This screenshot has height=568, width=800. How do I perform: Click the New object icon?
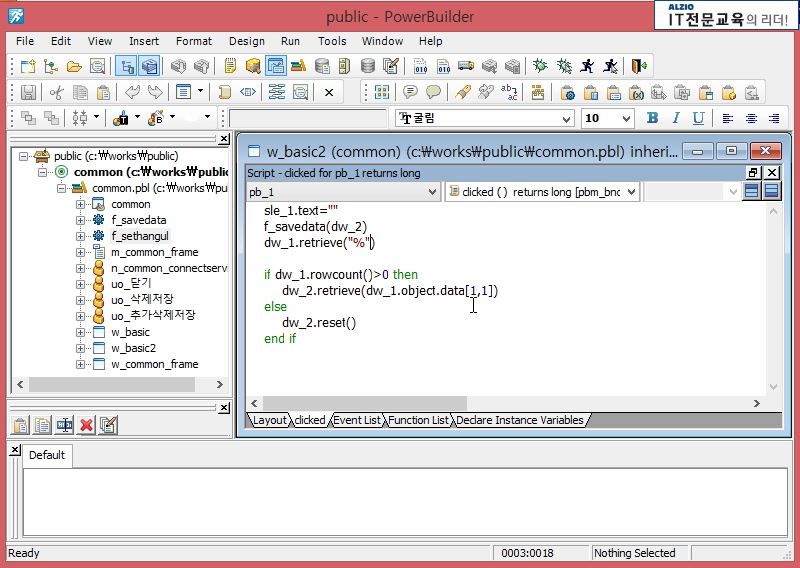tap(28, 66)
